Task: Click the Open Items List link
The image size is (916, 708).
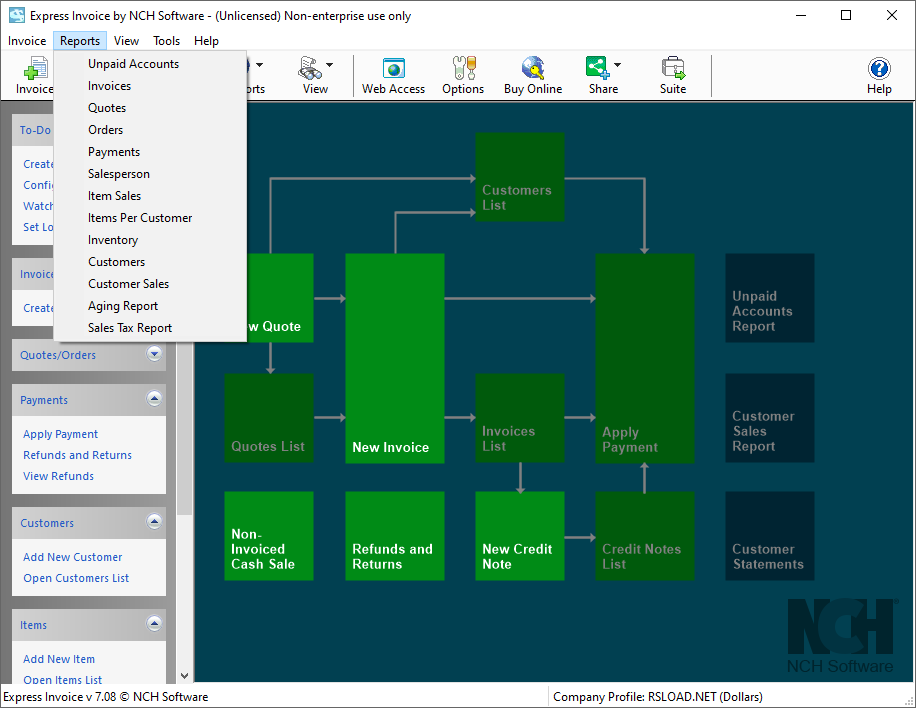Action: point(63,679)
